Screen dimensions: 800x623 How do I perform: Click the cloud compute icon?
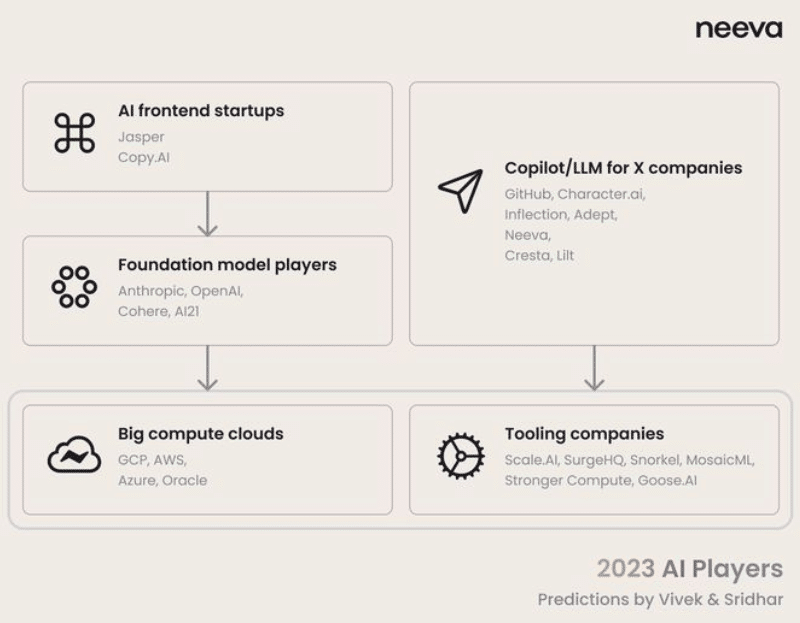point(74,457)
